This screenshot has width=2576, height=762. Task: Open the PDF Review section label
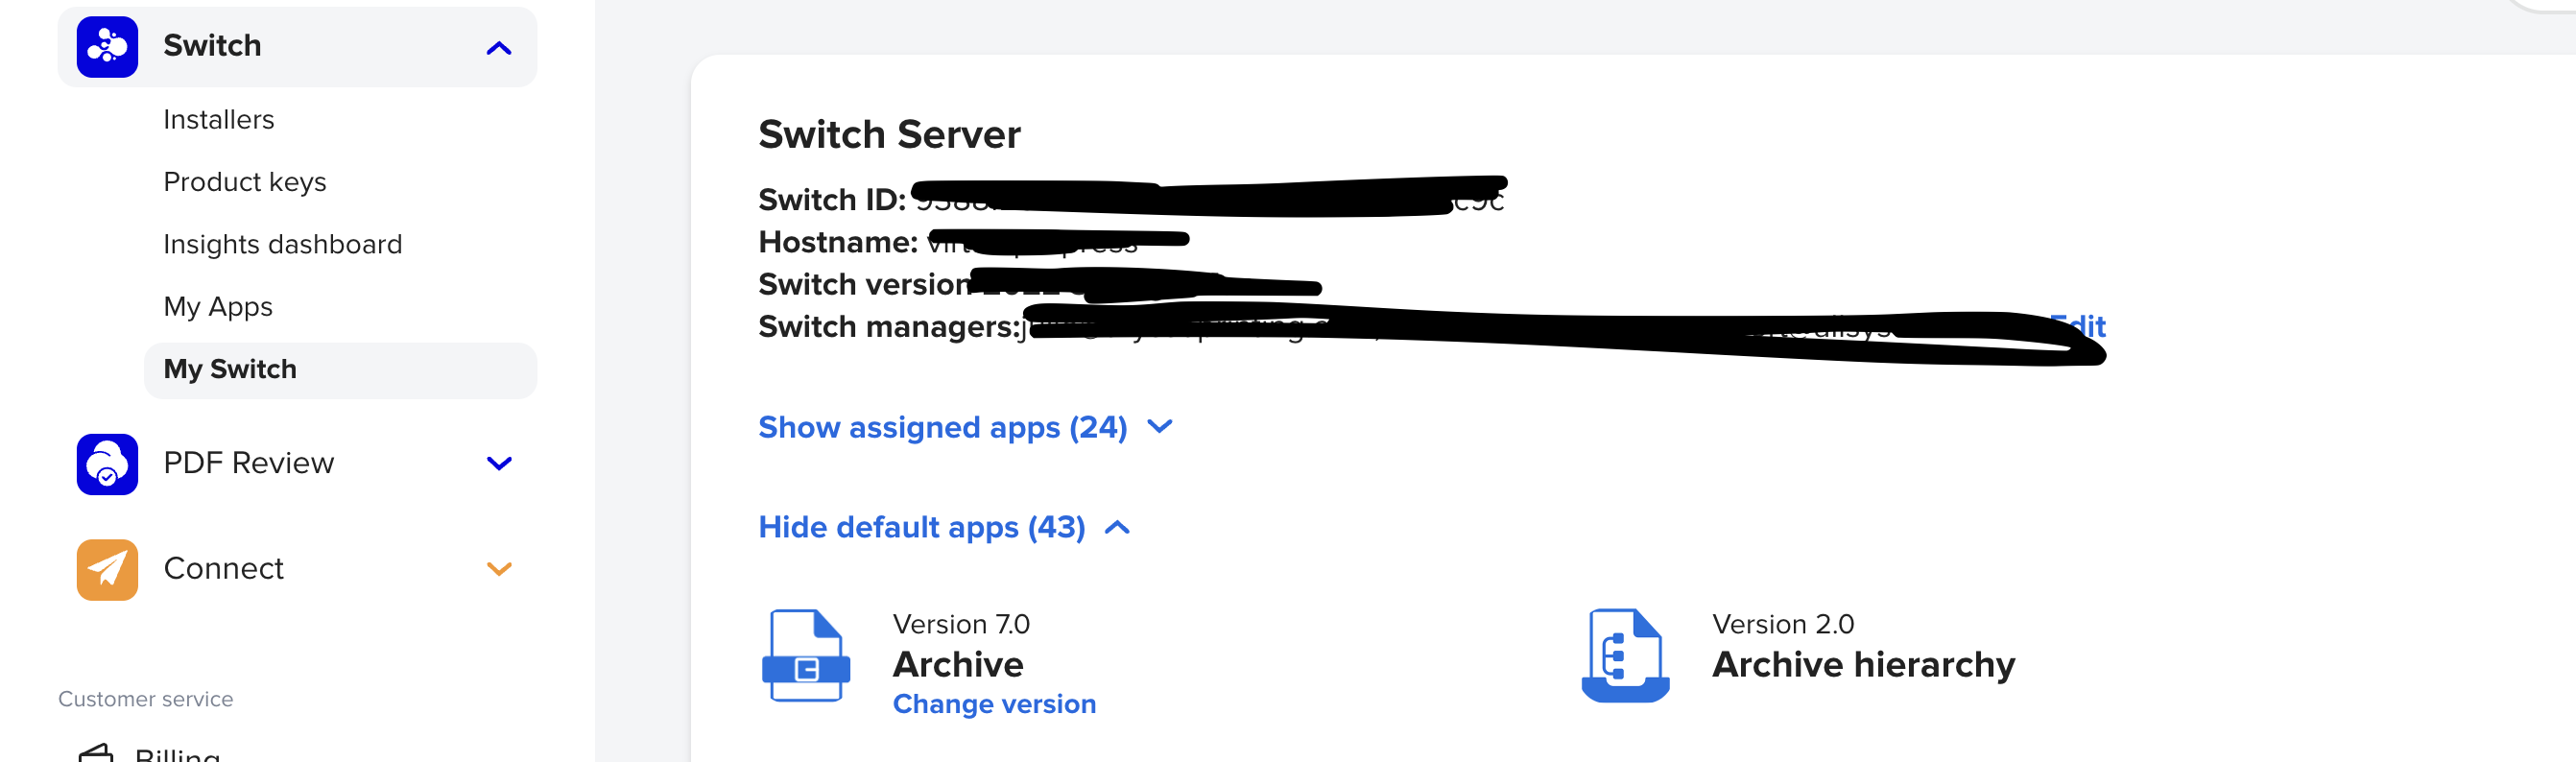(x=249, y=463)
